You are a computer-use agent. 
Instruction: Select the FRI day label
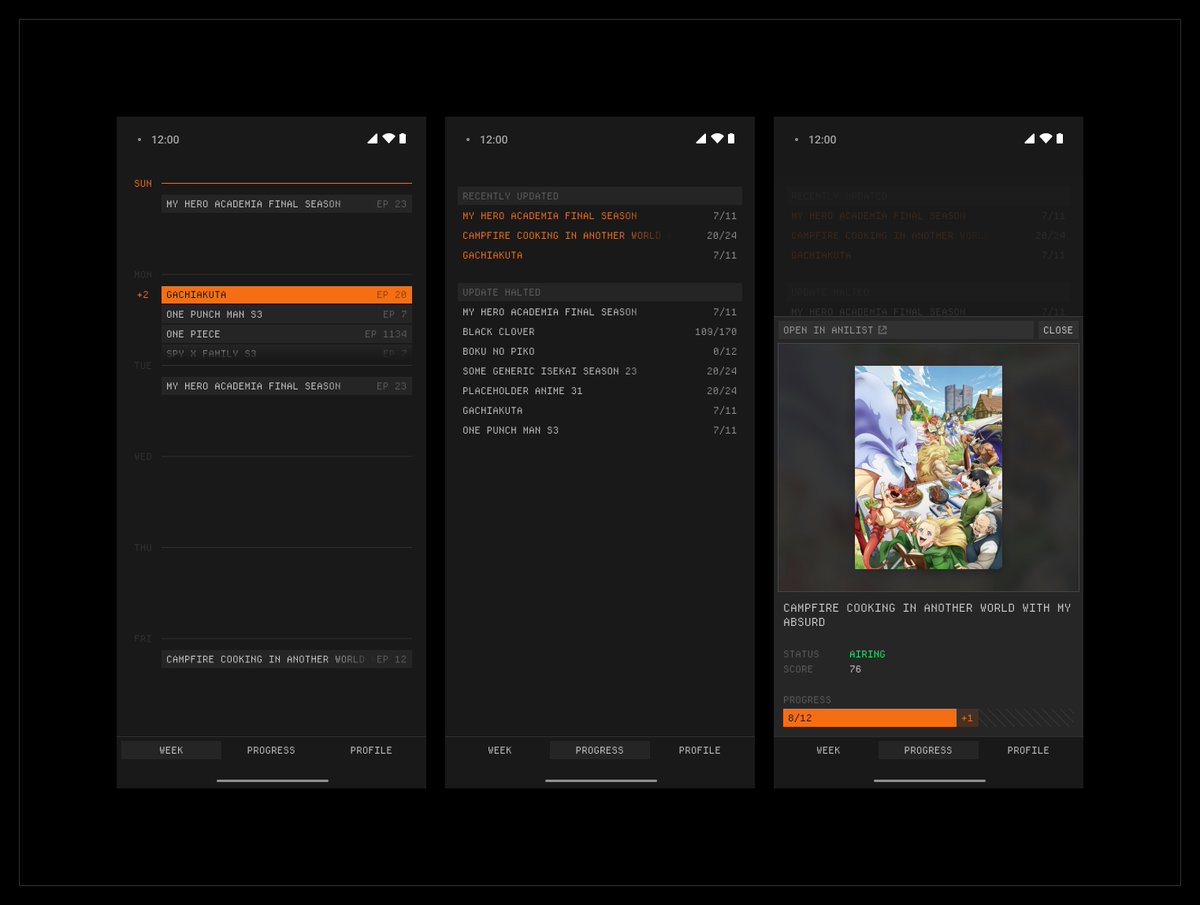pos(143,639)
